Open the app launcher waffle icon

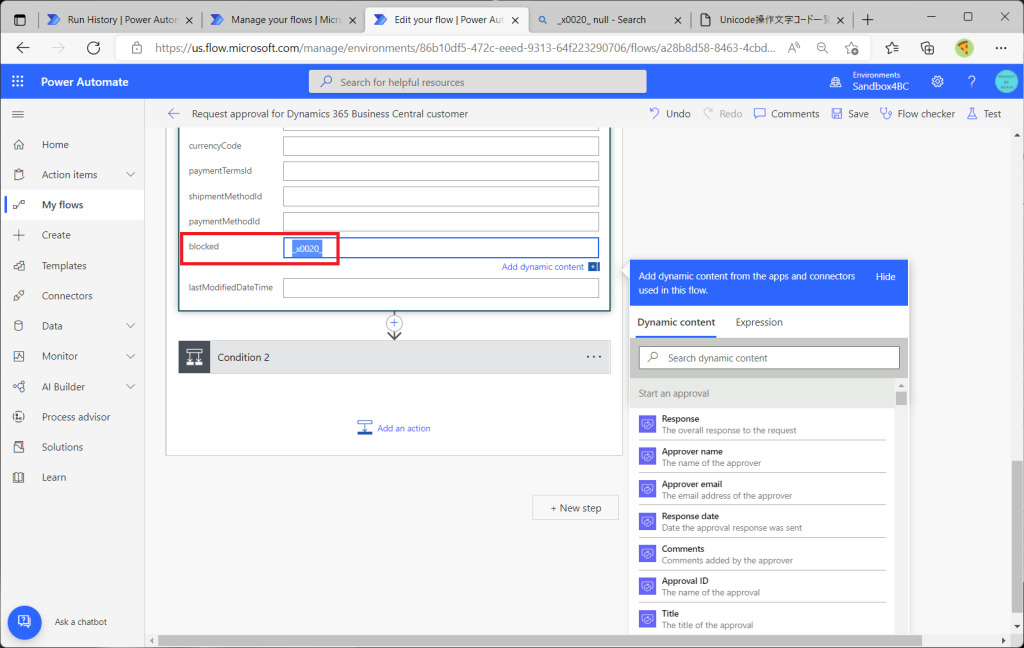point(18,82)
